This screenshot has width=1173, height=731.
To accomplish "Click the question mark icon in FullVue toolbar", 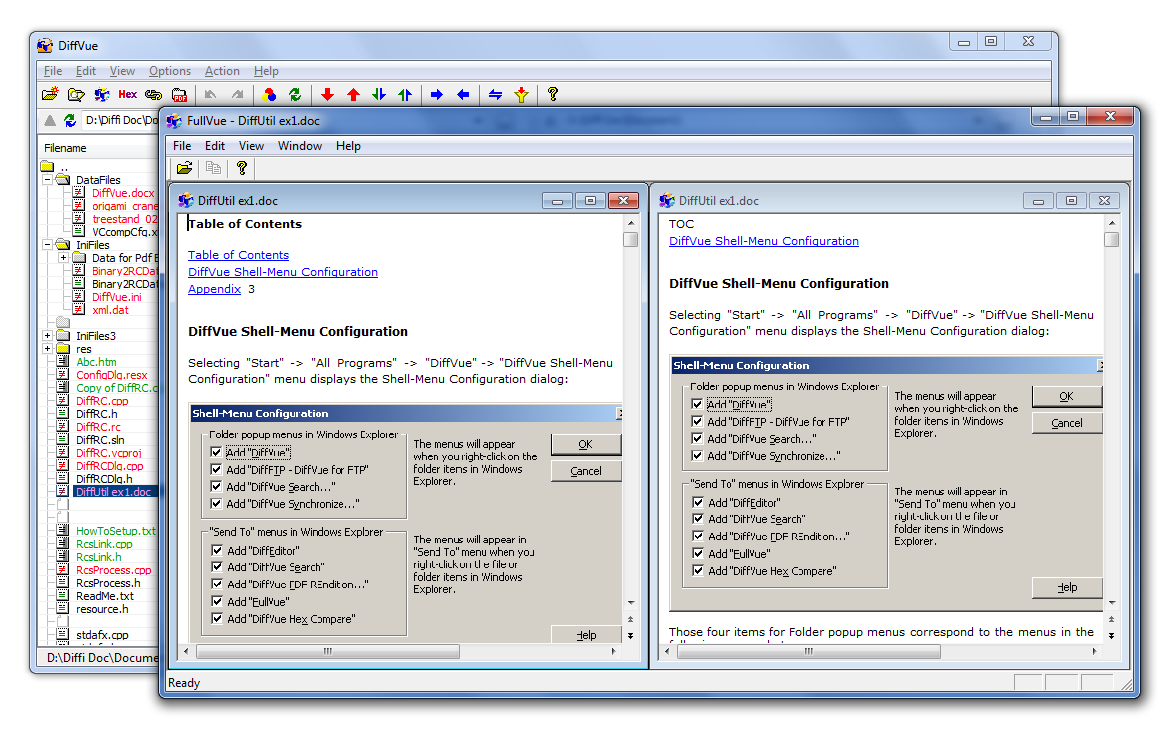I will [242, 168].
